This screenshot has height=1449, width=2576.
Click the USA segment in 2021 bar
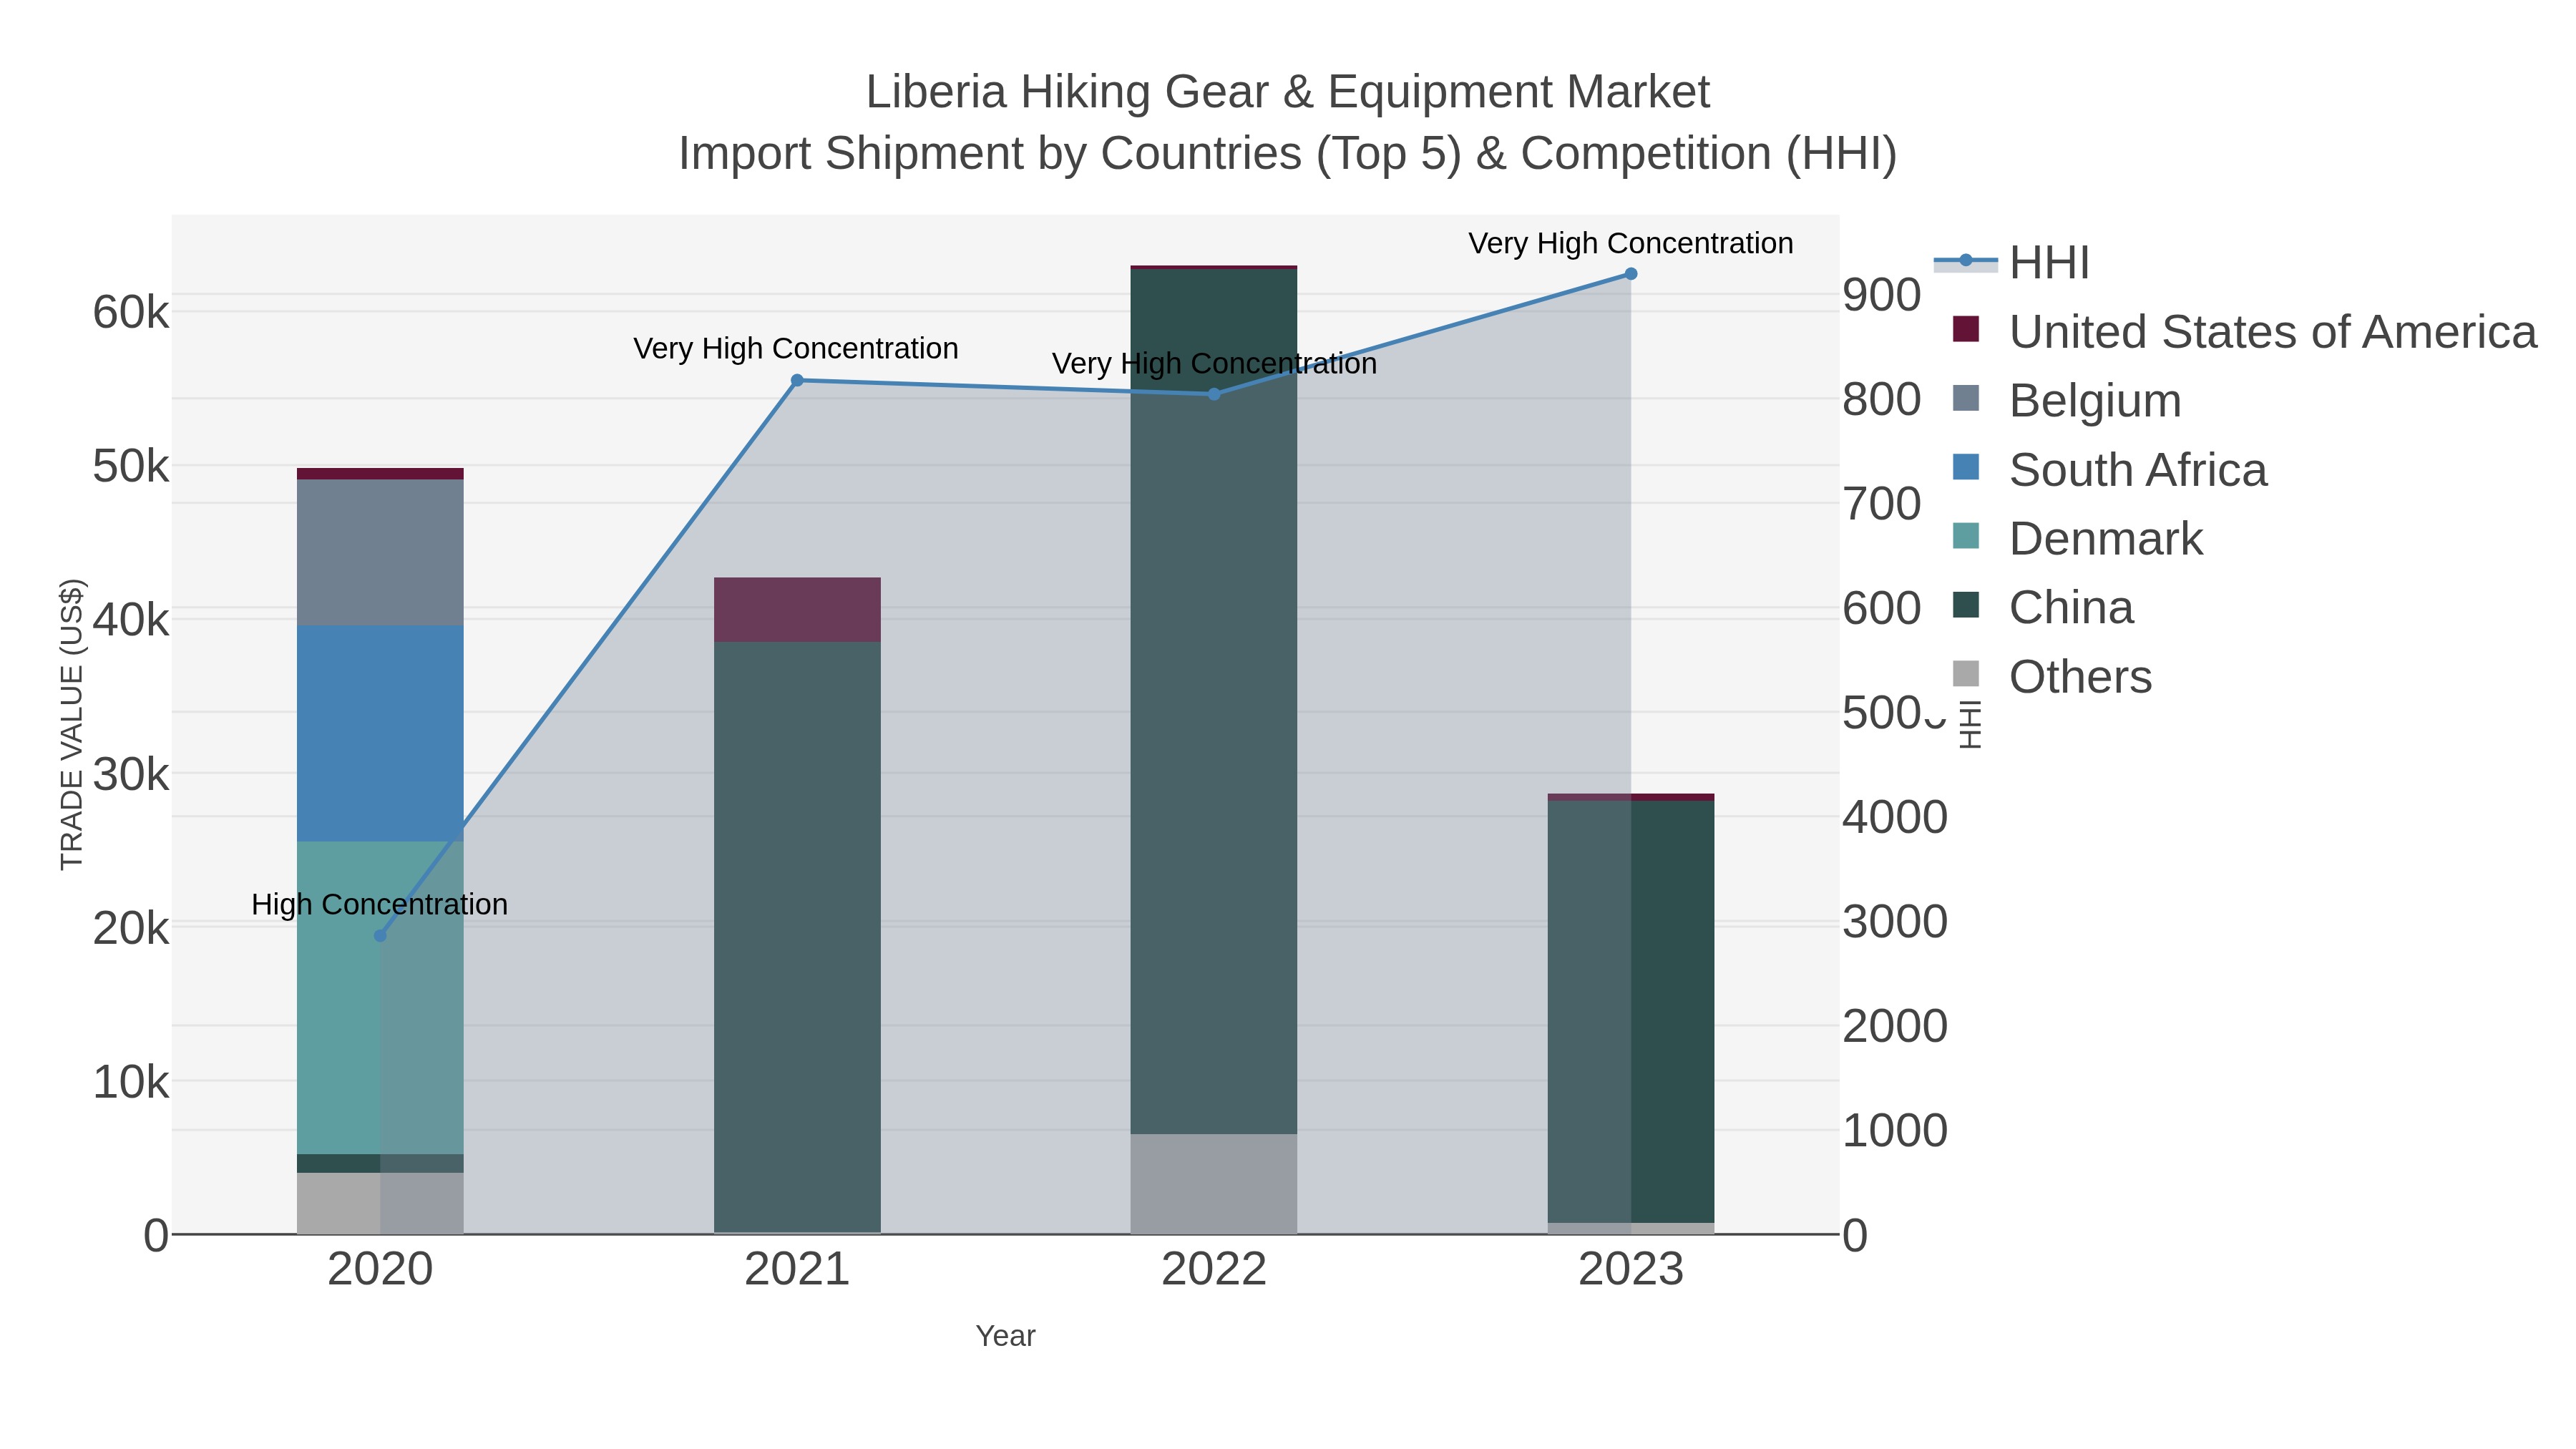pos(797,610)
